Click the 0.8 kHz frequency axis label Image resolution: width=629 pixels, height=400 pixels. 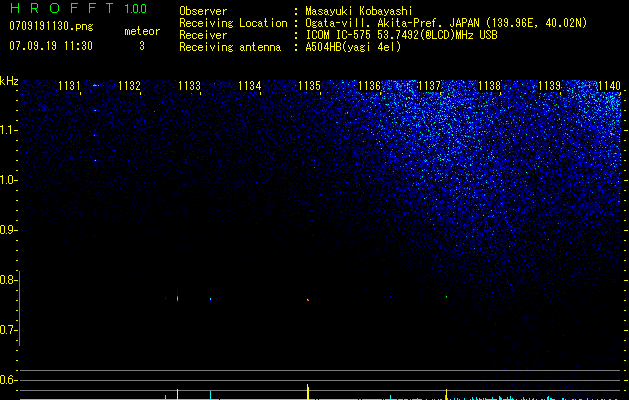pyautogui.click(x=7, y=280)
